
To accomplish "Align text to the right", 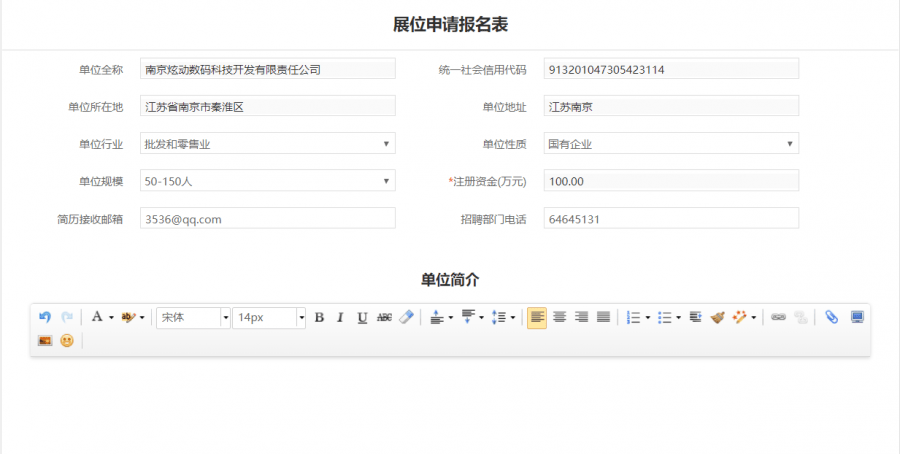I will coord(581,317).
